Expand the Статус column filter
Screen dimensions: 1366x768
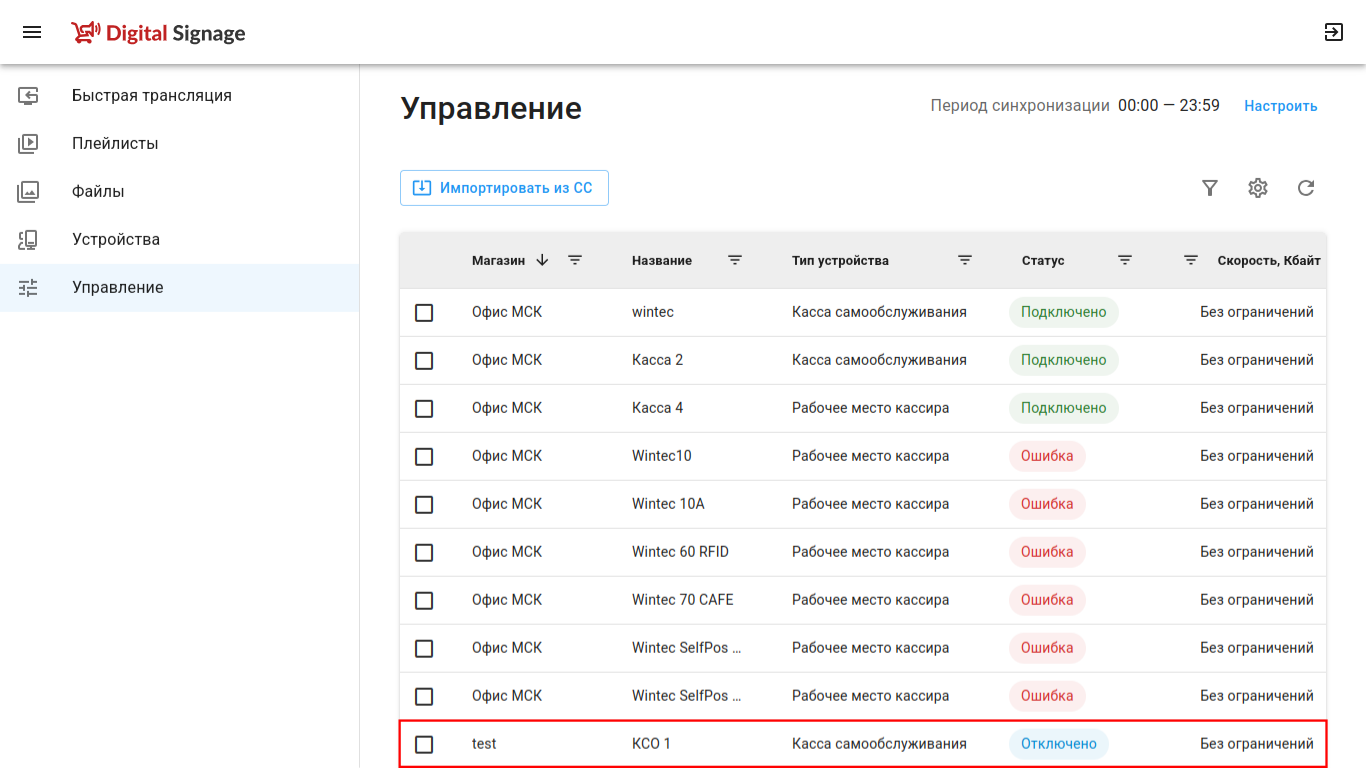1125,260
